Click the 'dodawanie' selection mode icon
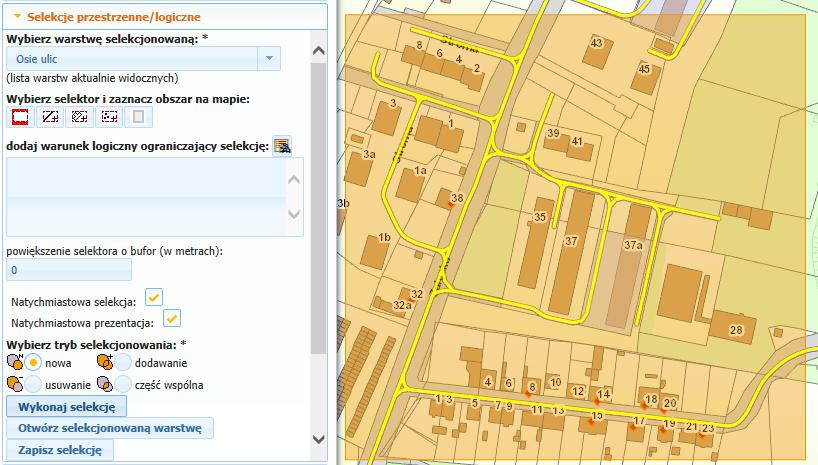Viewport: 818px width, 465px height. click(105, 362)
